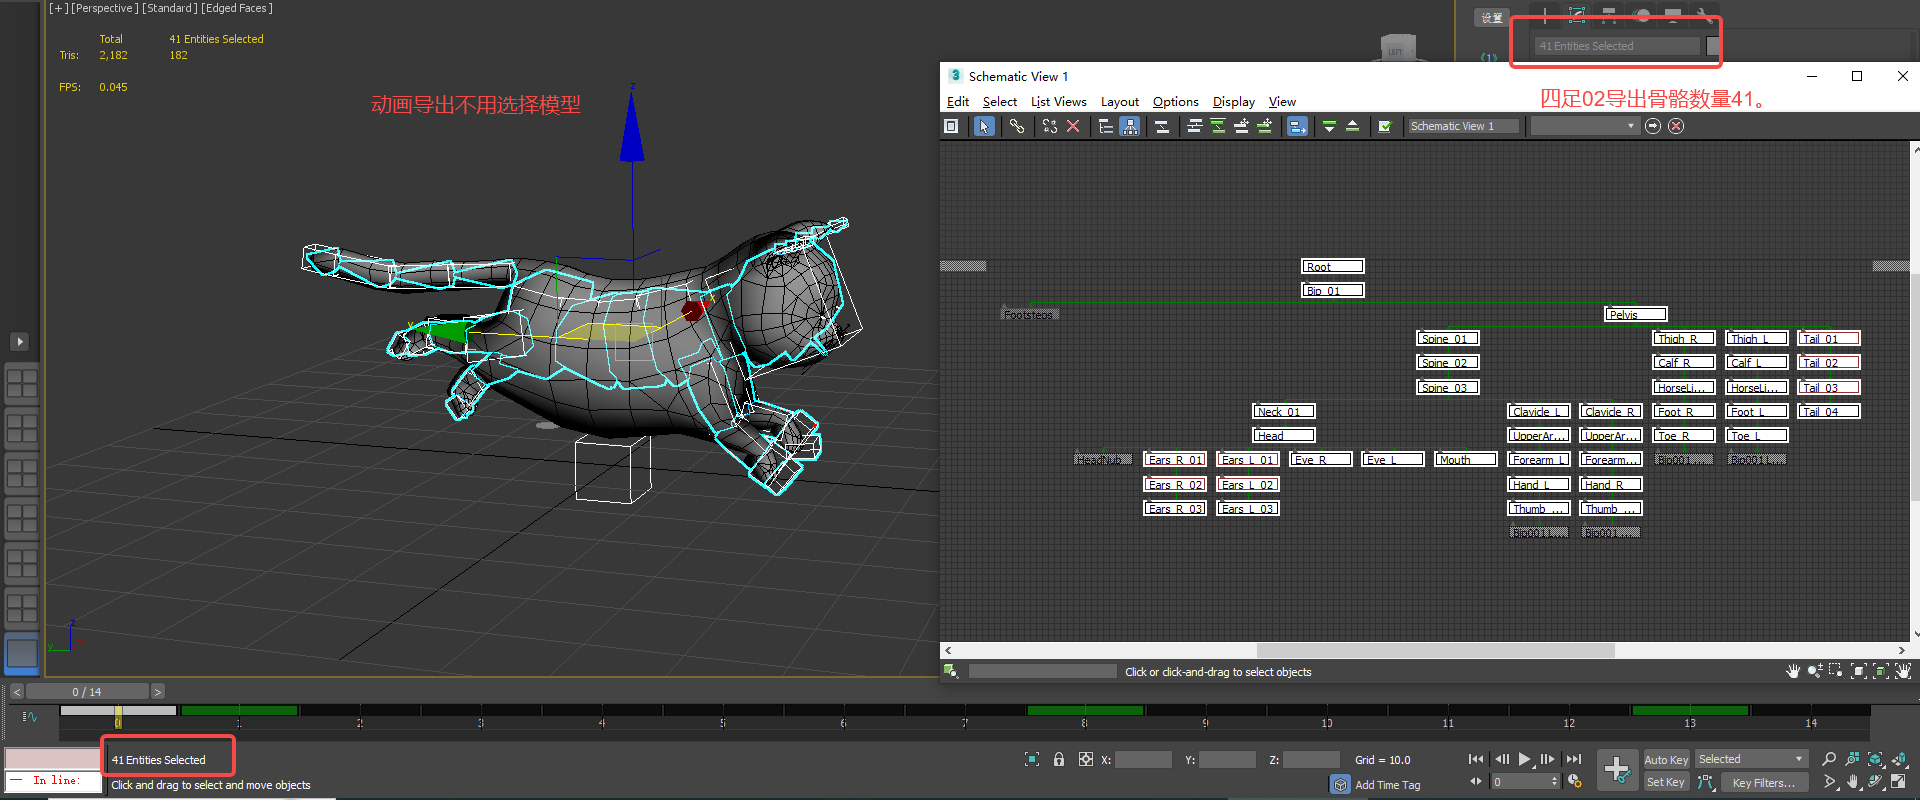Click horizontal scrollbar in Schematic View
The width and height of the screenshot is (1920, 800).
1435,650
